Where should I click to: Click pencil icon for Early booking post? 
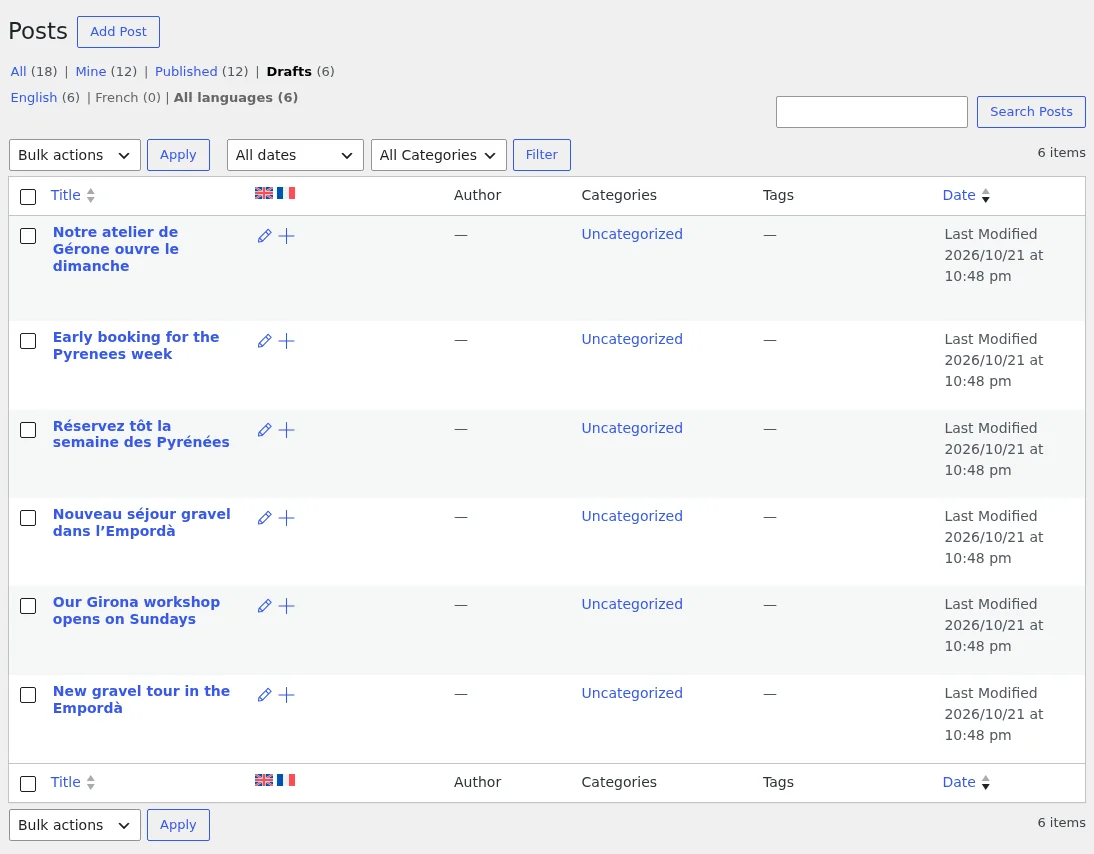[264, 340]
